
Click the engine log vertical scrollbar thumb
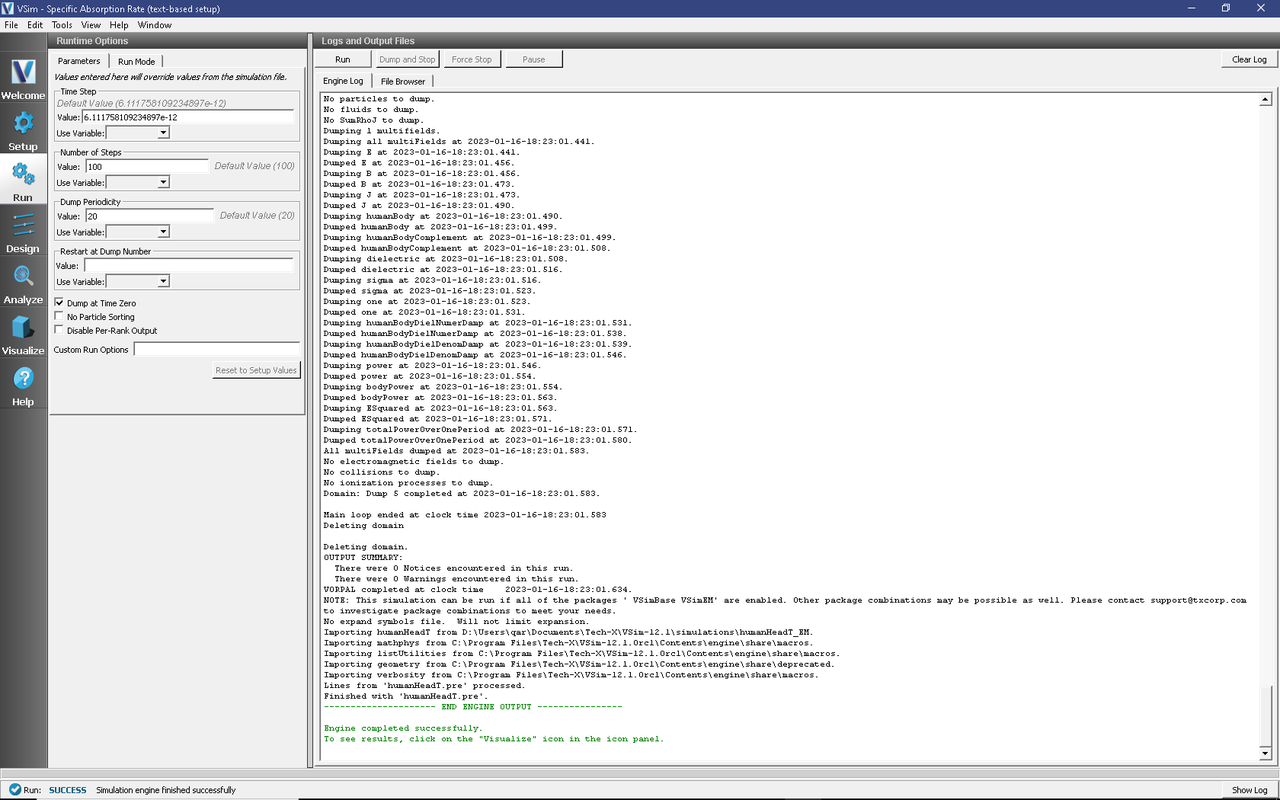1265,716
